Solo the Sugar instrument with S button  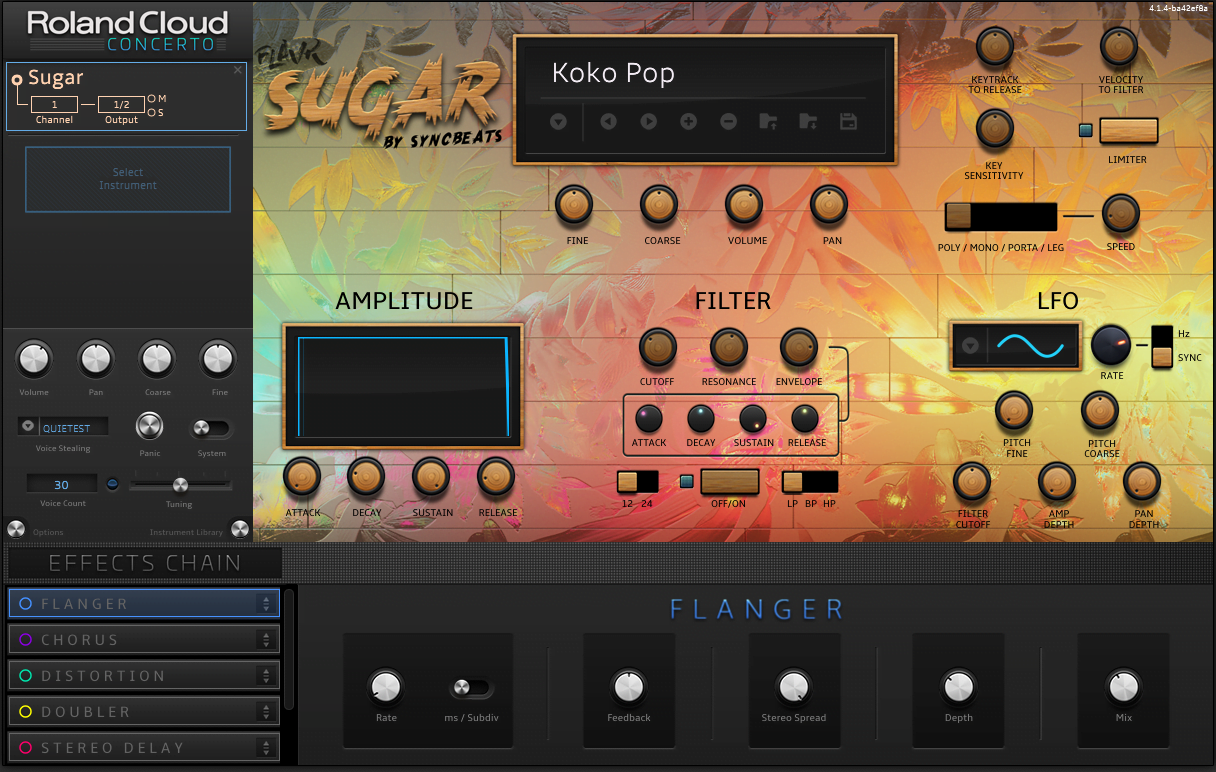point(152,112)
